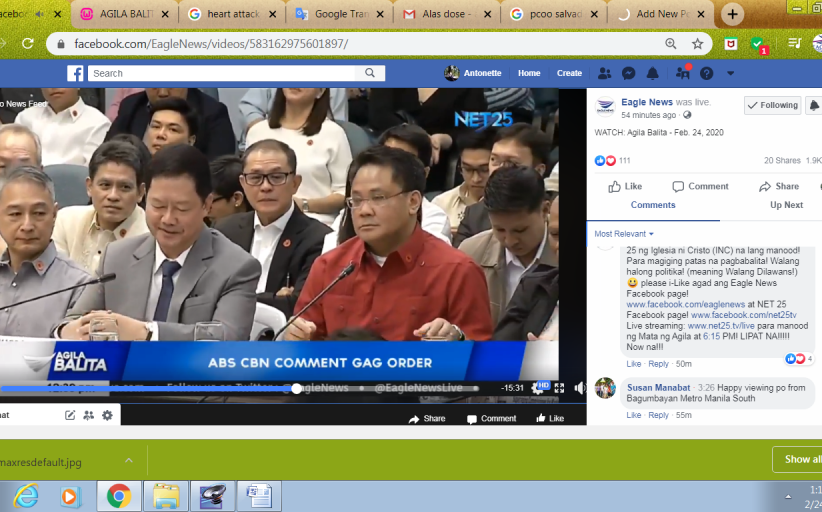Open Facebook Messenger icon in top bar
Image resolution: width=822 pixels, height=512 pixels.
tap(628, 73)
